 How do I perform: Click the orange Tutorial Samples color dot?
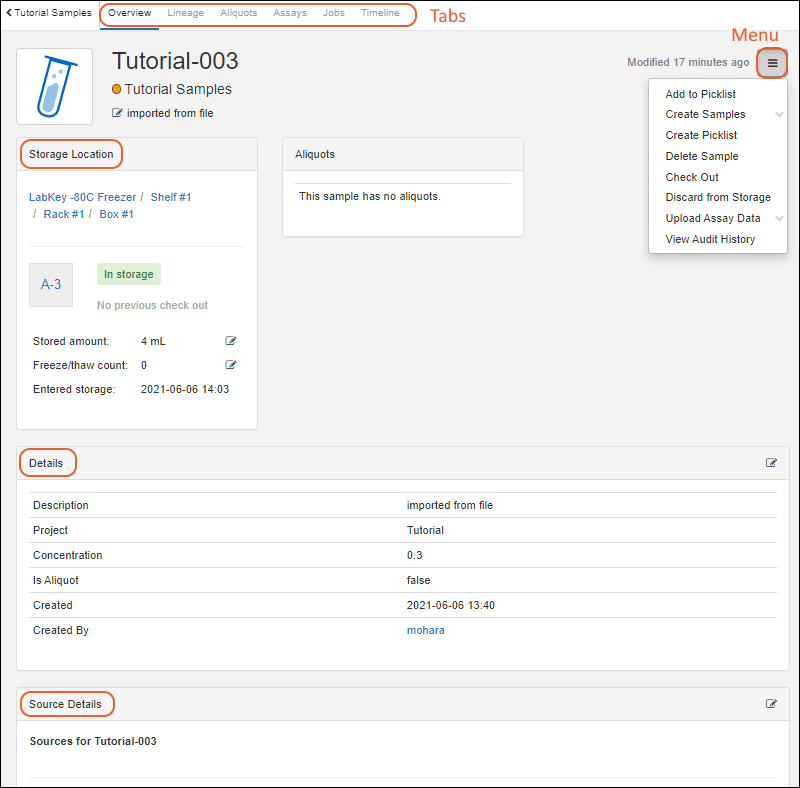(117, 90)
